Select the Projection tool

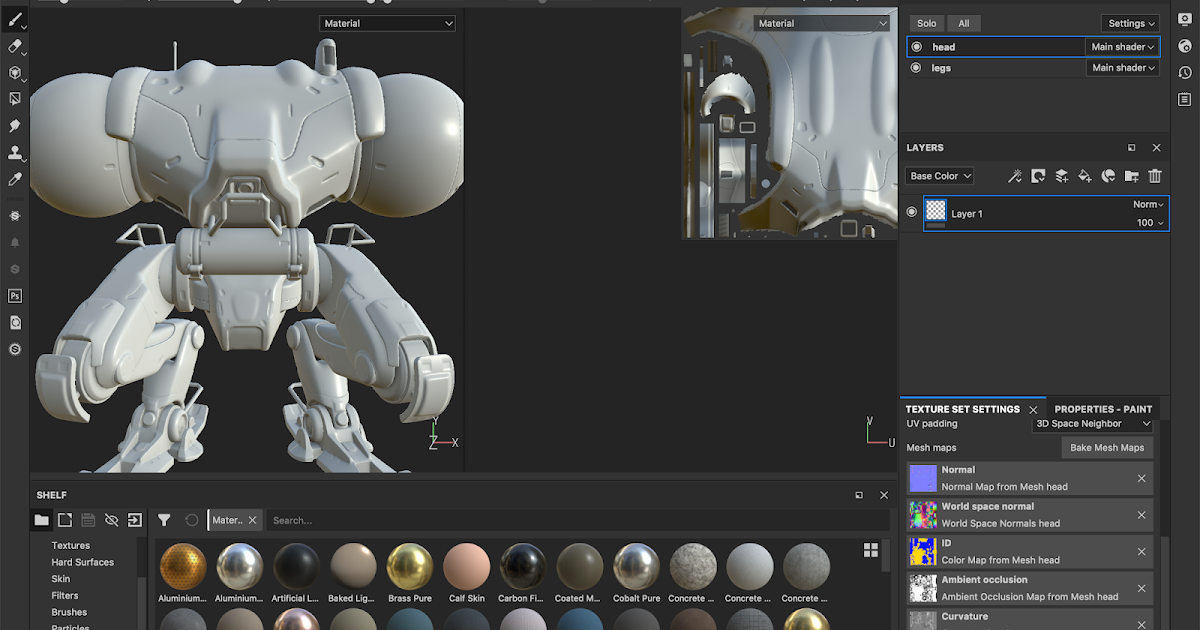(15, 72)
